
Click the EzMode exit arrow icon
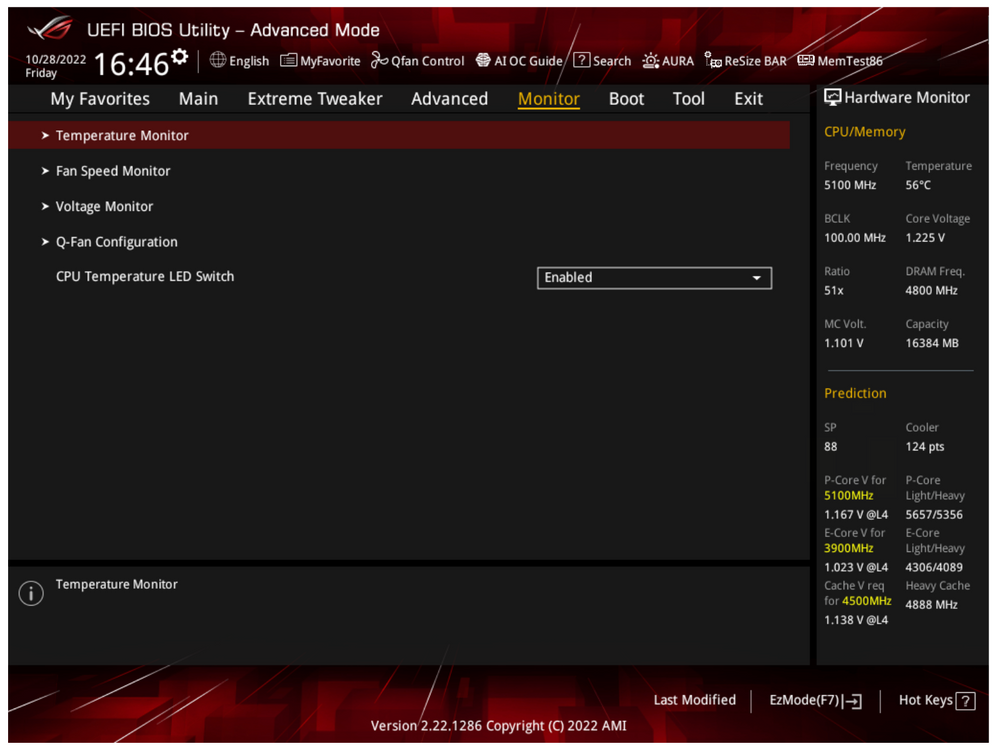click(x=852, y=701)
